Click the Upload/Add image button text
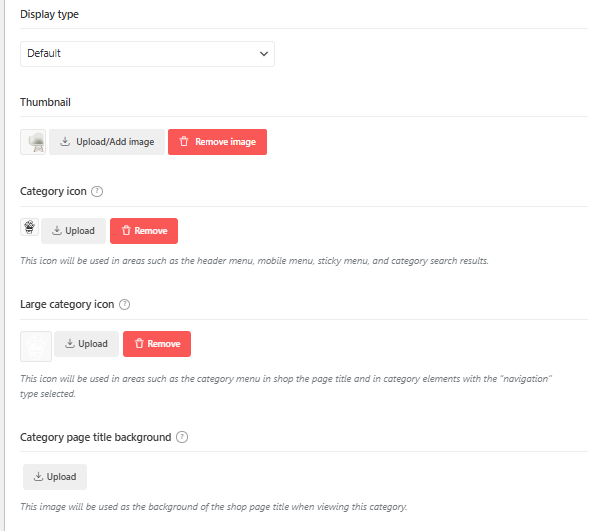The image size is (603, 531). pos(115,142)
